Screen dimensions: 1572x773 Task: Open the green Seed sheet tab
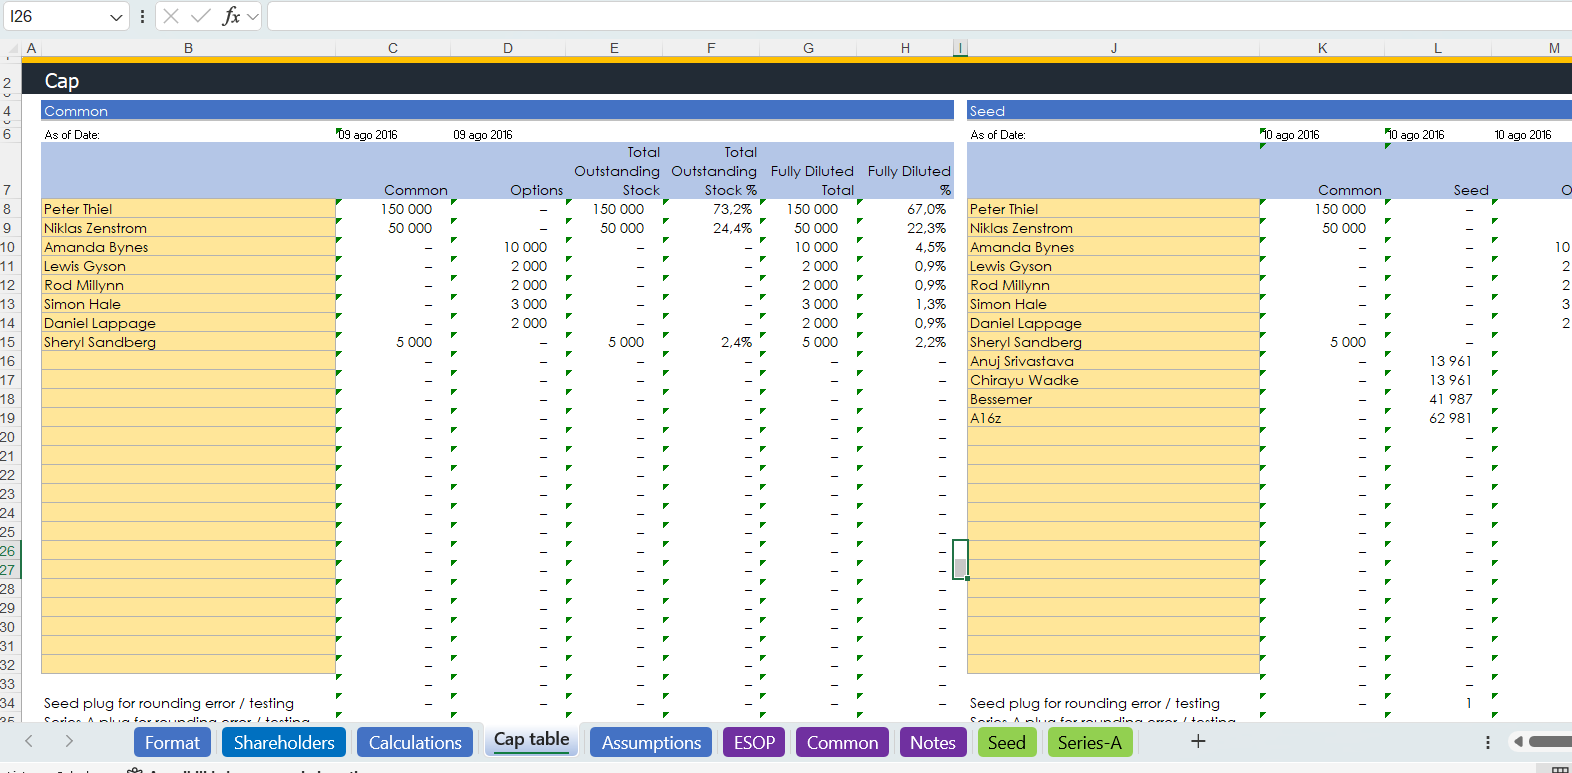(x=1007, y=742)
